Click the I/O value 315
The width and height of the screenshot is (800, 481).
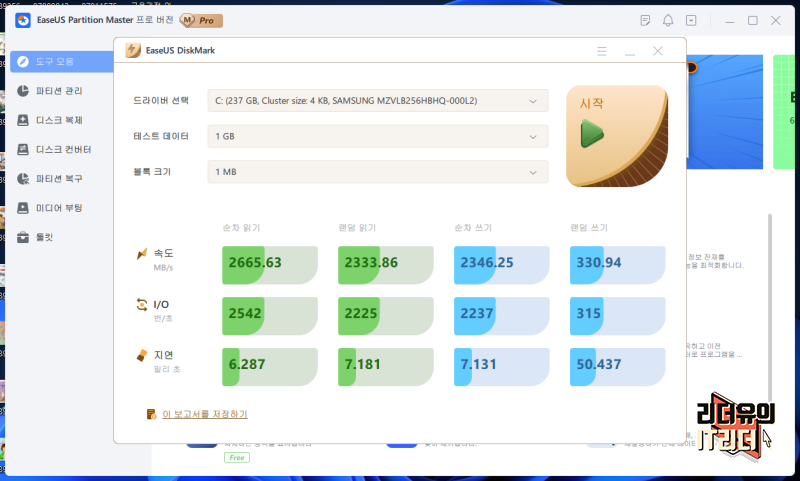588,313
